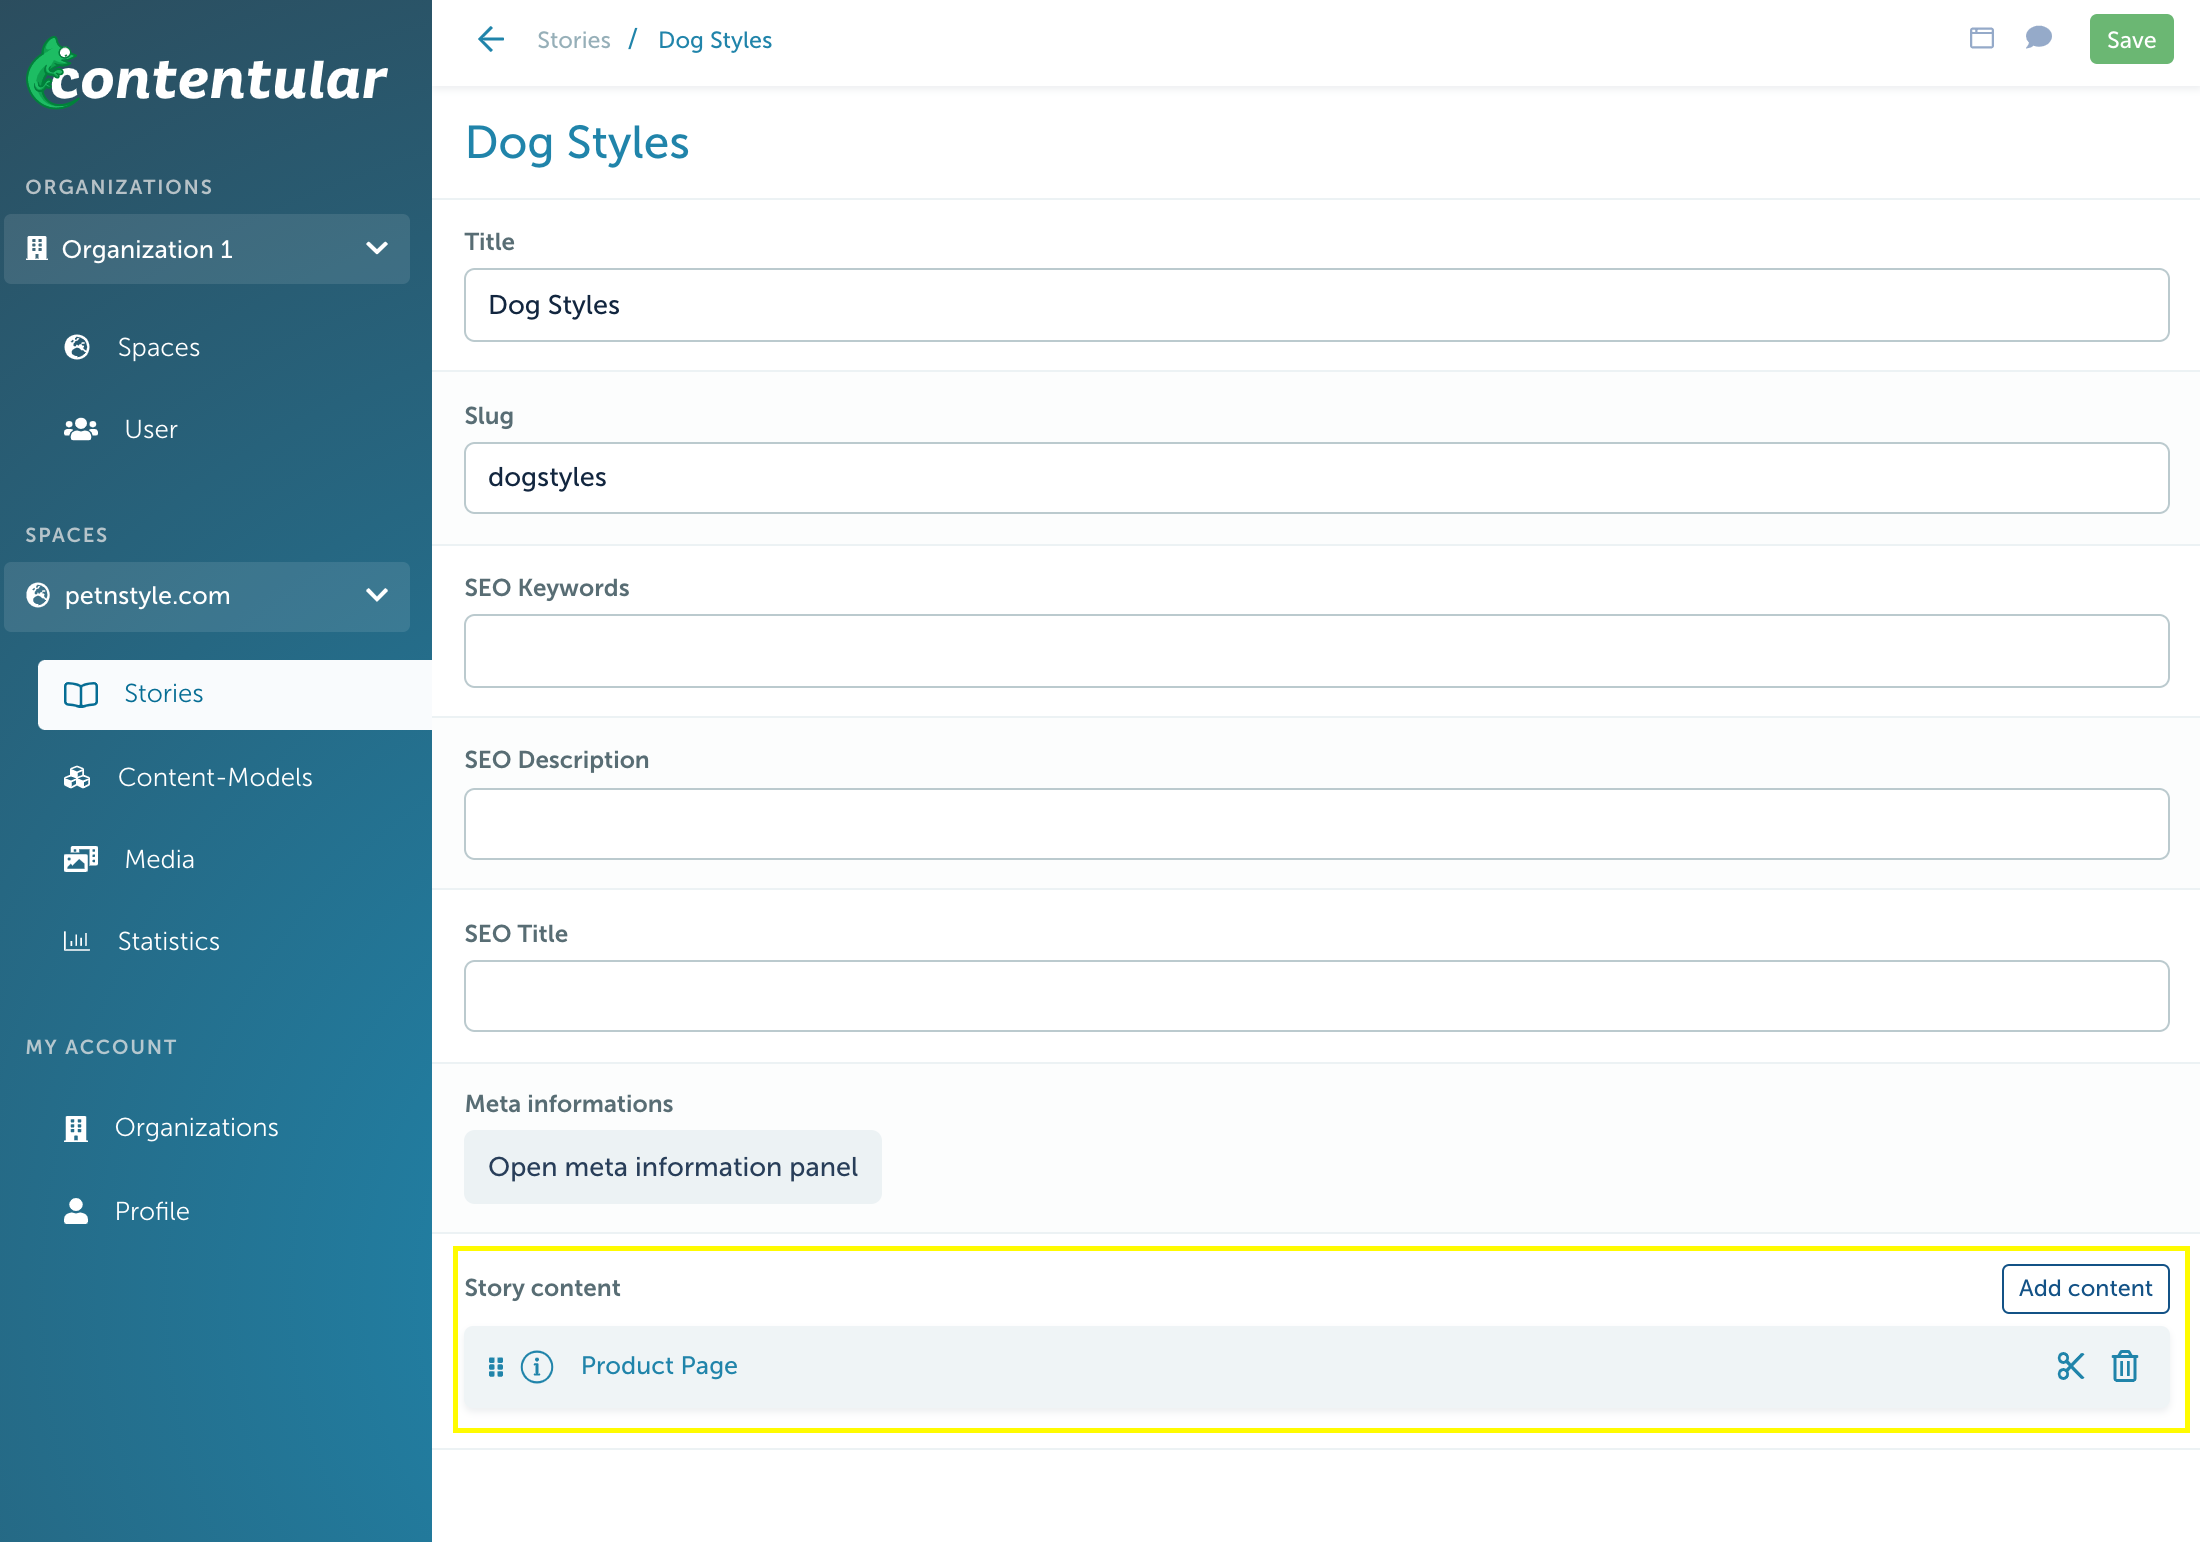Open Statistics in the sidebar

coord(169,941)
